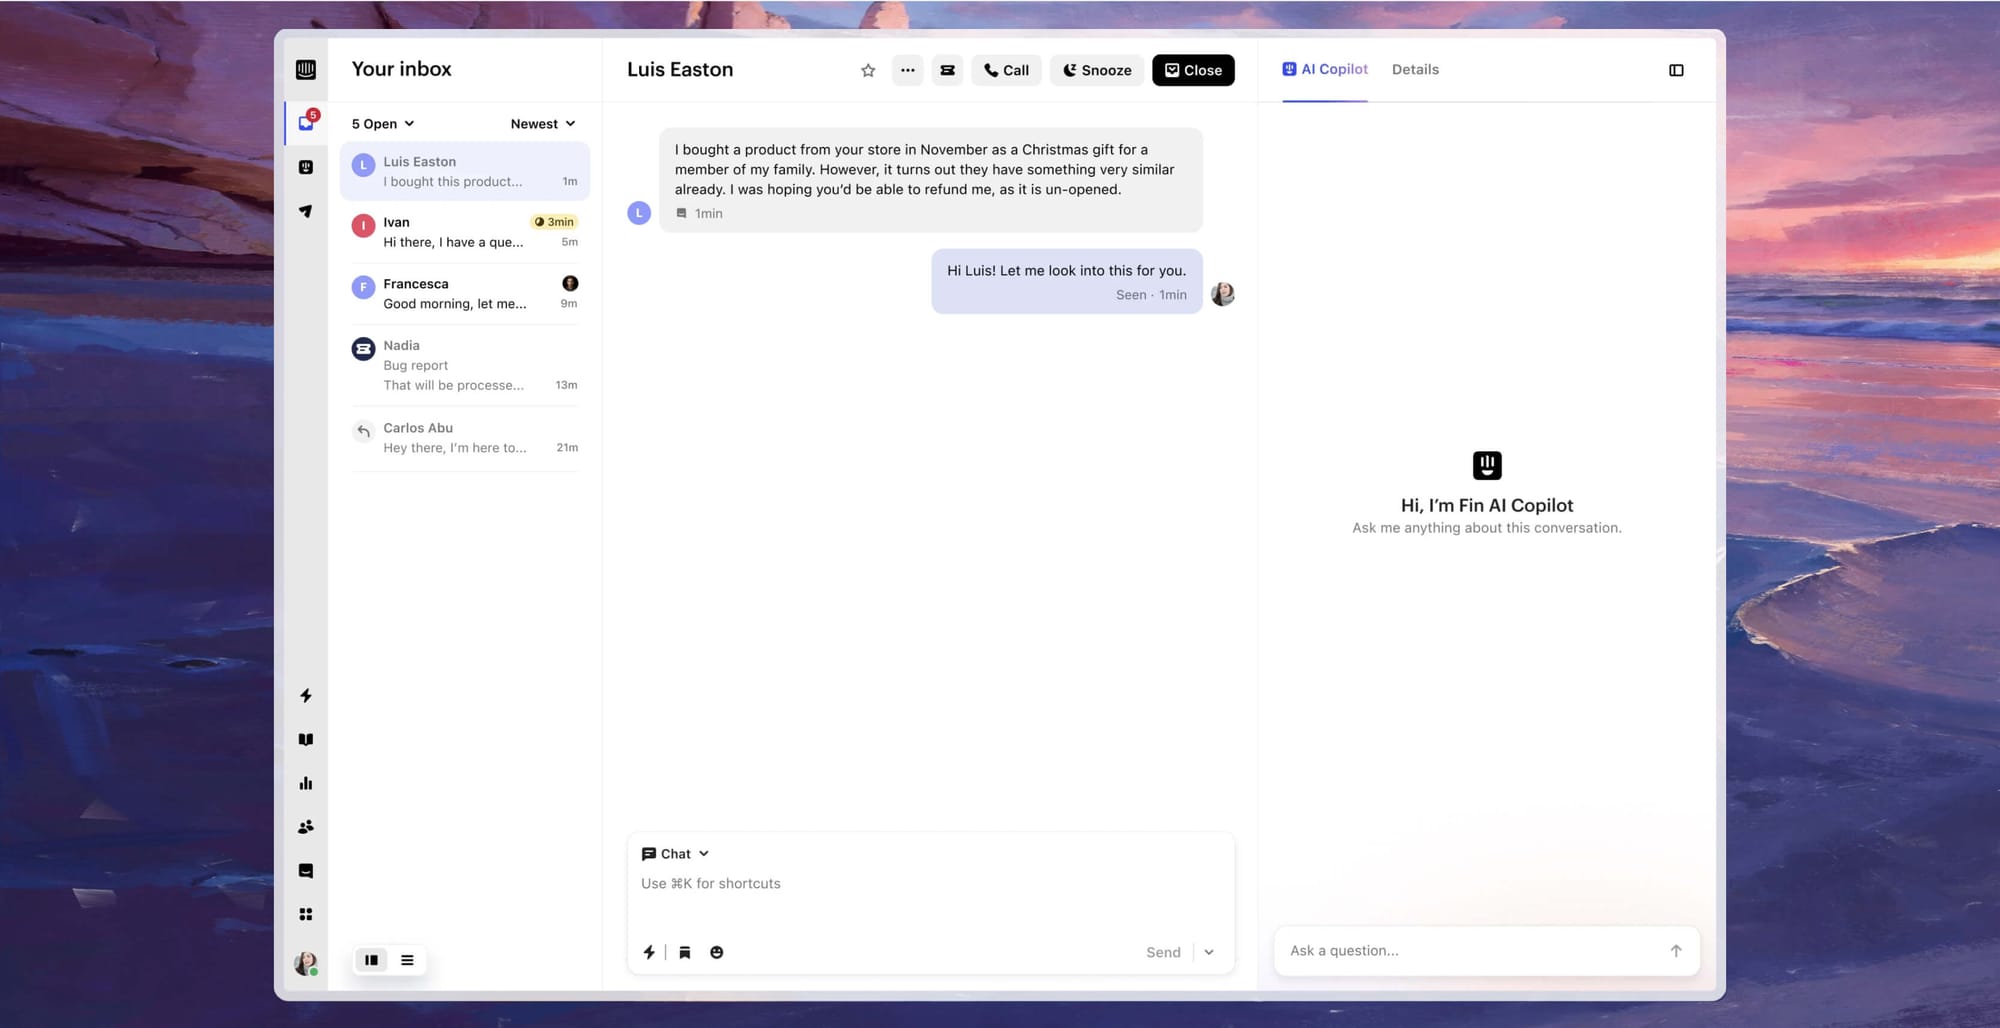Image resolution: width=2000 pixels, height=1028 pixels.
Task: Close the Luis Easton conversation
Action: pyautogui.click(x=1192, y=70)
